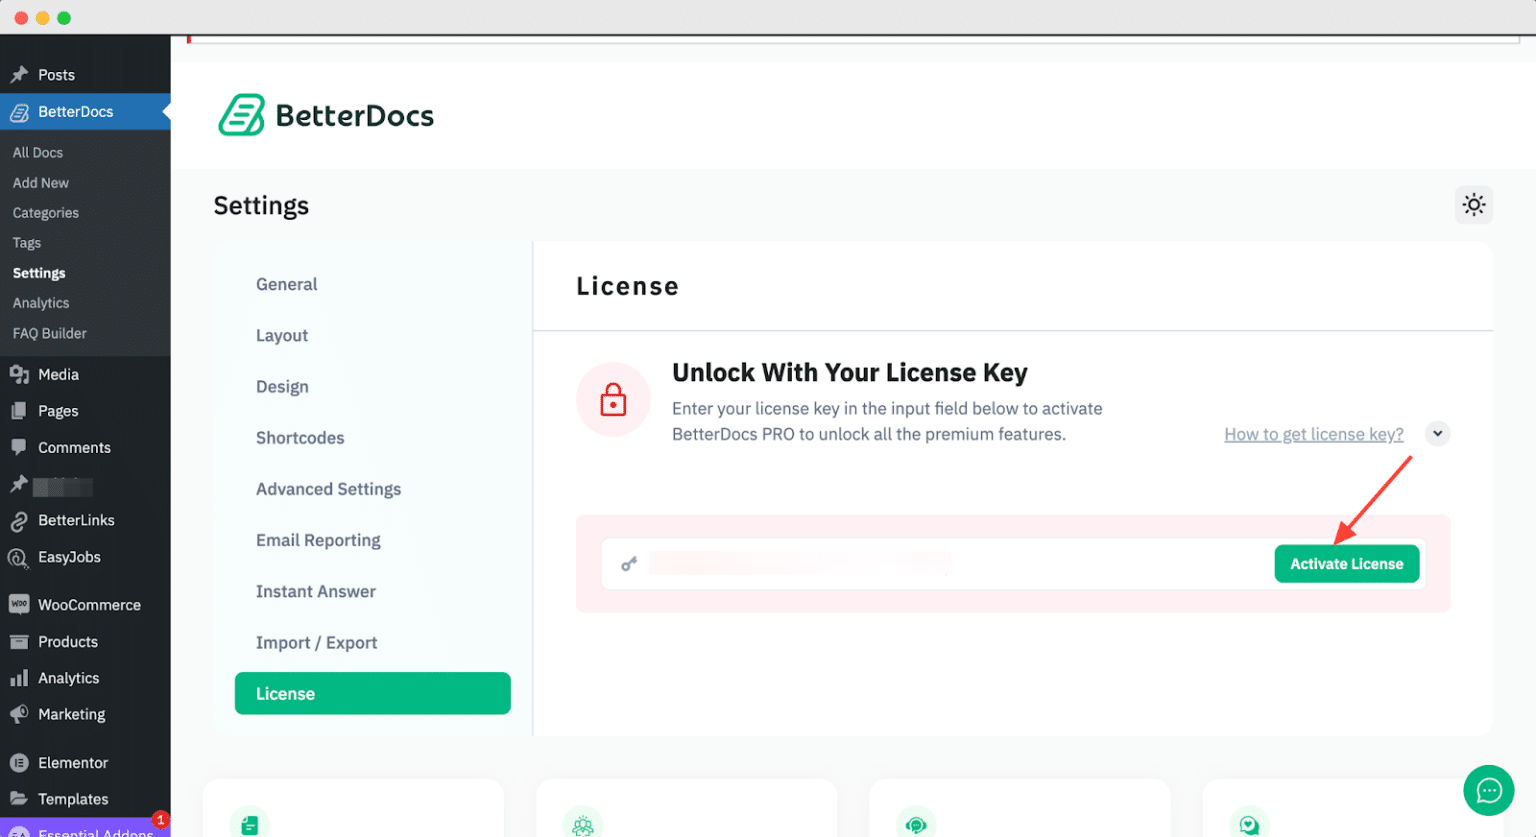This screenshot has height=837, width=1536.
Task: Switch to the General settings tab
Action: pos(286,284)
